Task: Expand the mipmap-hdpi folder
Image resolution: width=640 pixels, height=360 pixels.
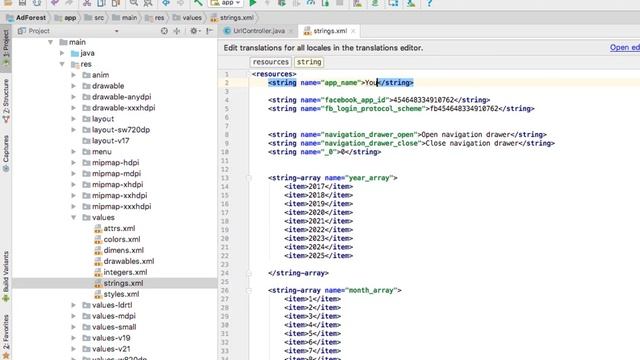Action: [73, 162]
